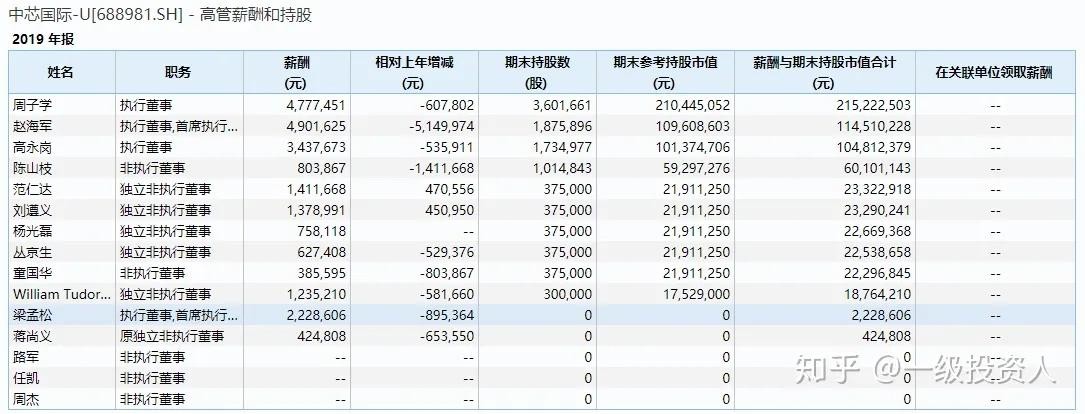Click the 期末参考持股市值 column header
The height and width of the screenshot is (414, 1085).
[666, 72]
